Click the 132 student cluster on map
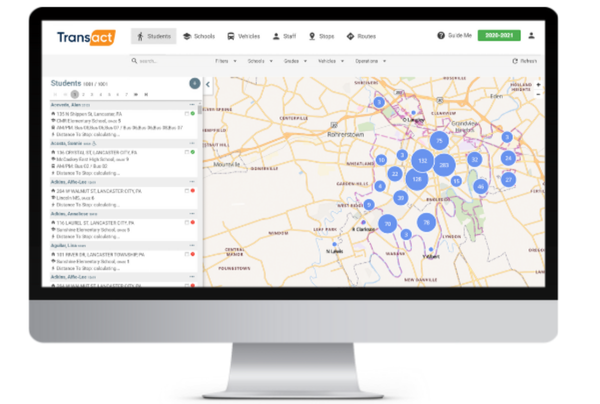 coord(422,161)
